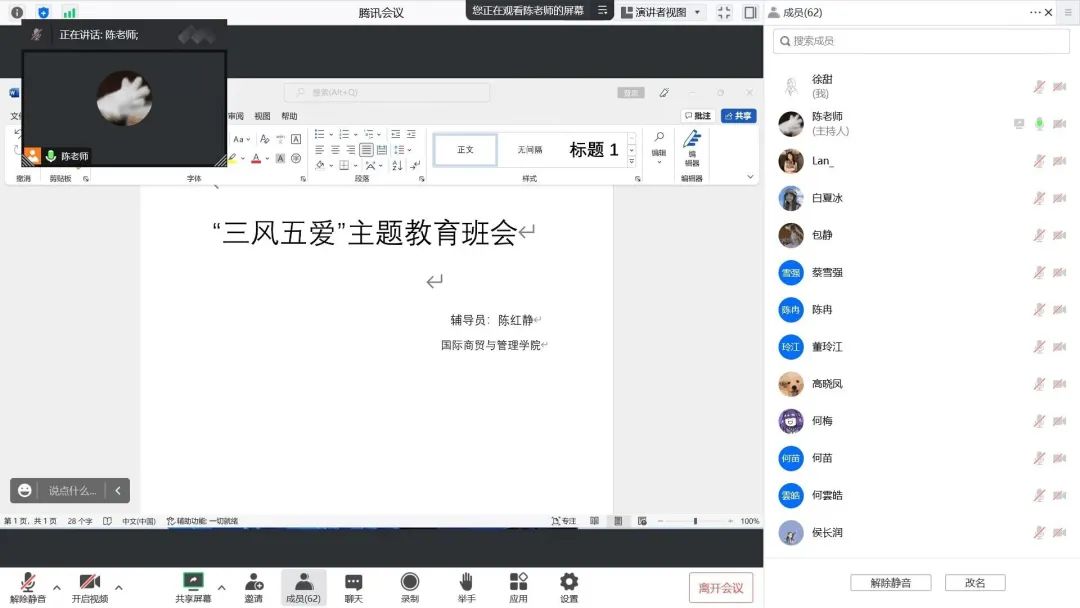Click the 说点什么 chat input

72,490
